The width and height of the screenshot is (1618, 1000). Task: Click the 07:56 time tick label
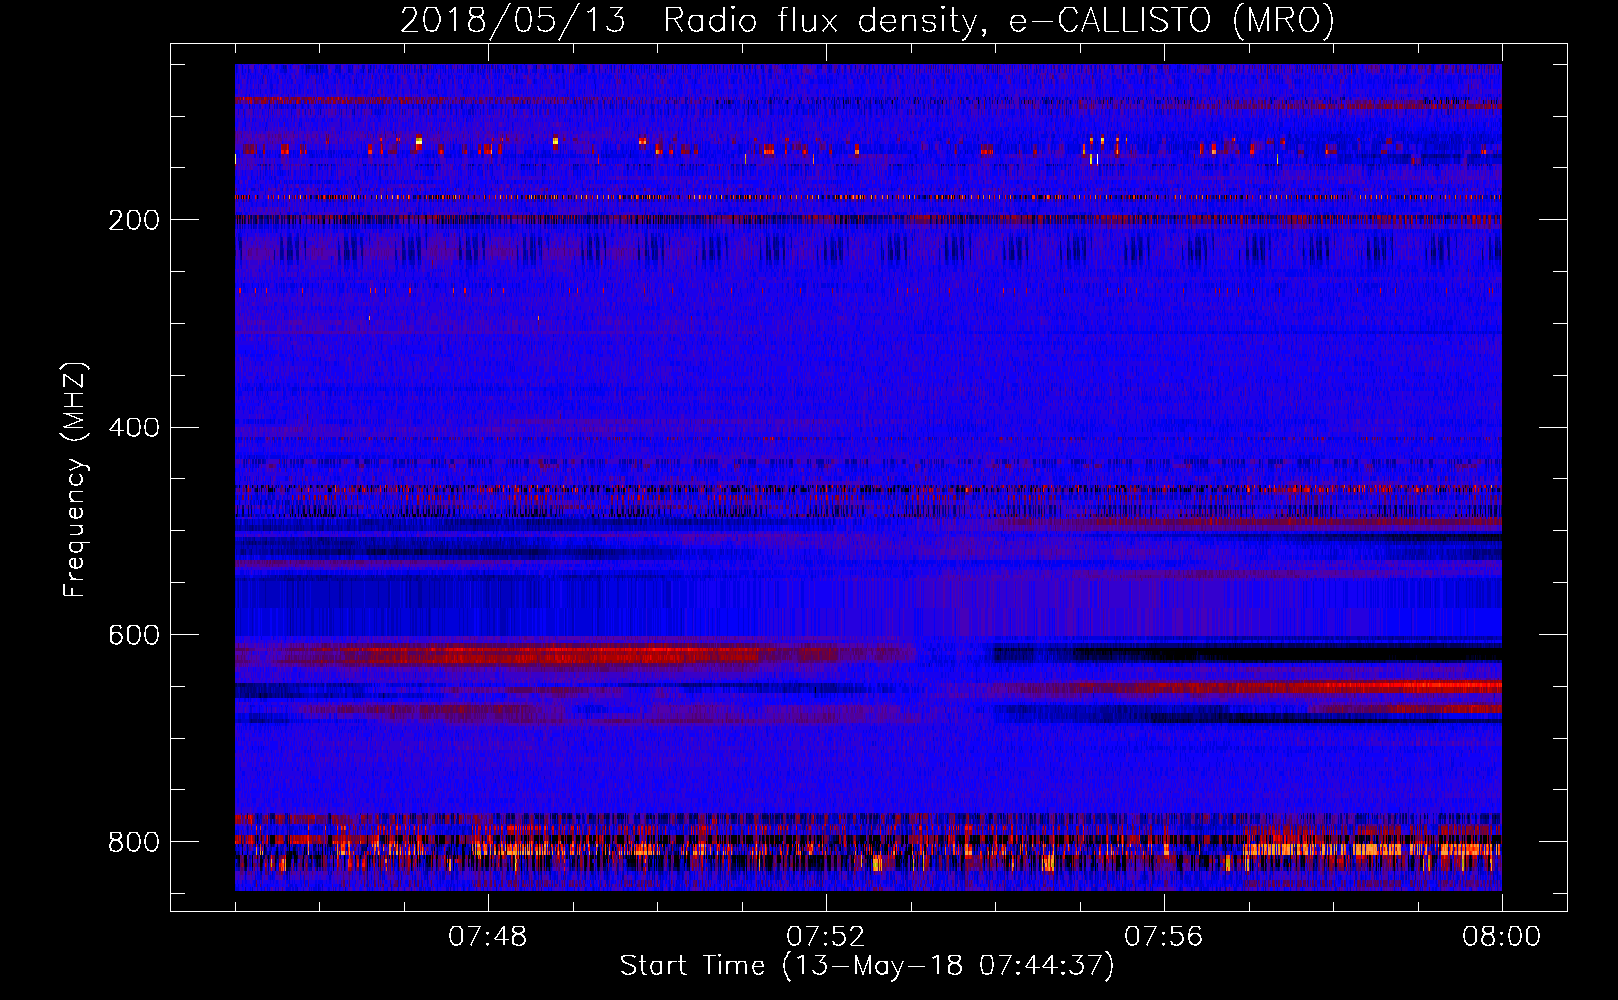(x=1164, y=937)
